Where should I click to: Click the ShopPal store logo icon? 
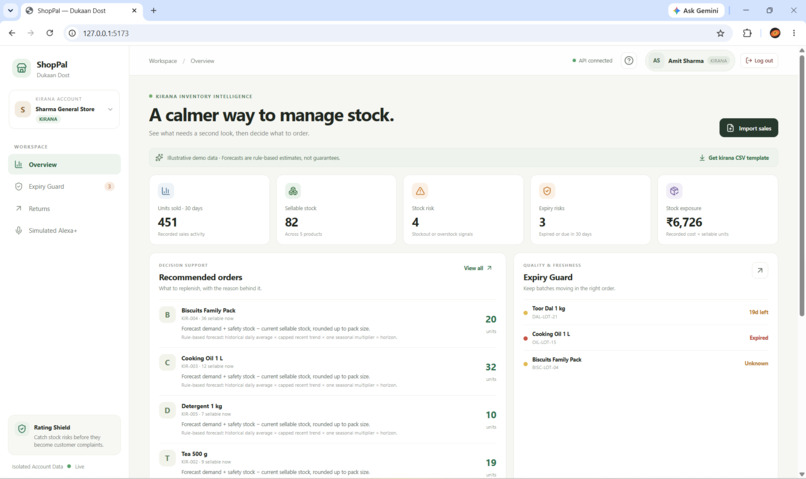[x=22, y=68]
